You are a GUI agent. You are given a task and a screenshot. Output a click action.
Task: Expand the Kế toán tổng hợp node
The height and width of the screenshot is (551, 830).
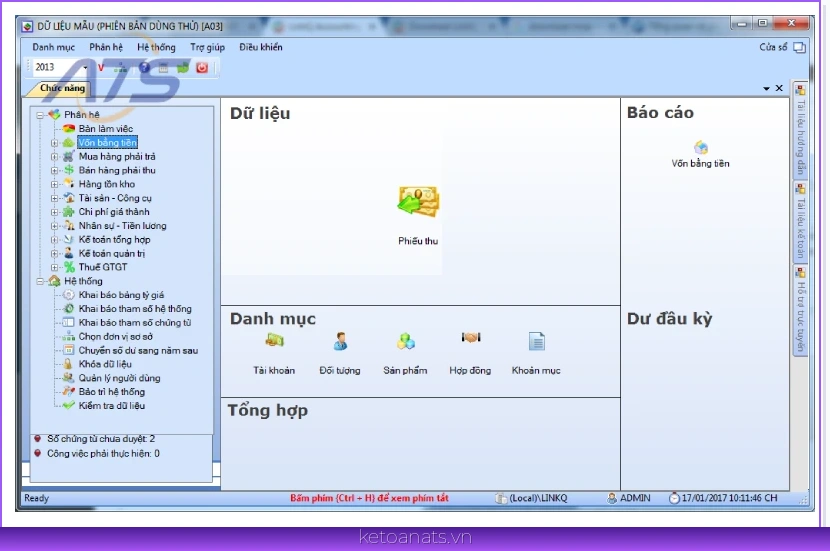[55, 240]
